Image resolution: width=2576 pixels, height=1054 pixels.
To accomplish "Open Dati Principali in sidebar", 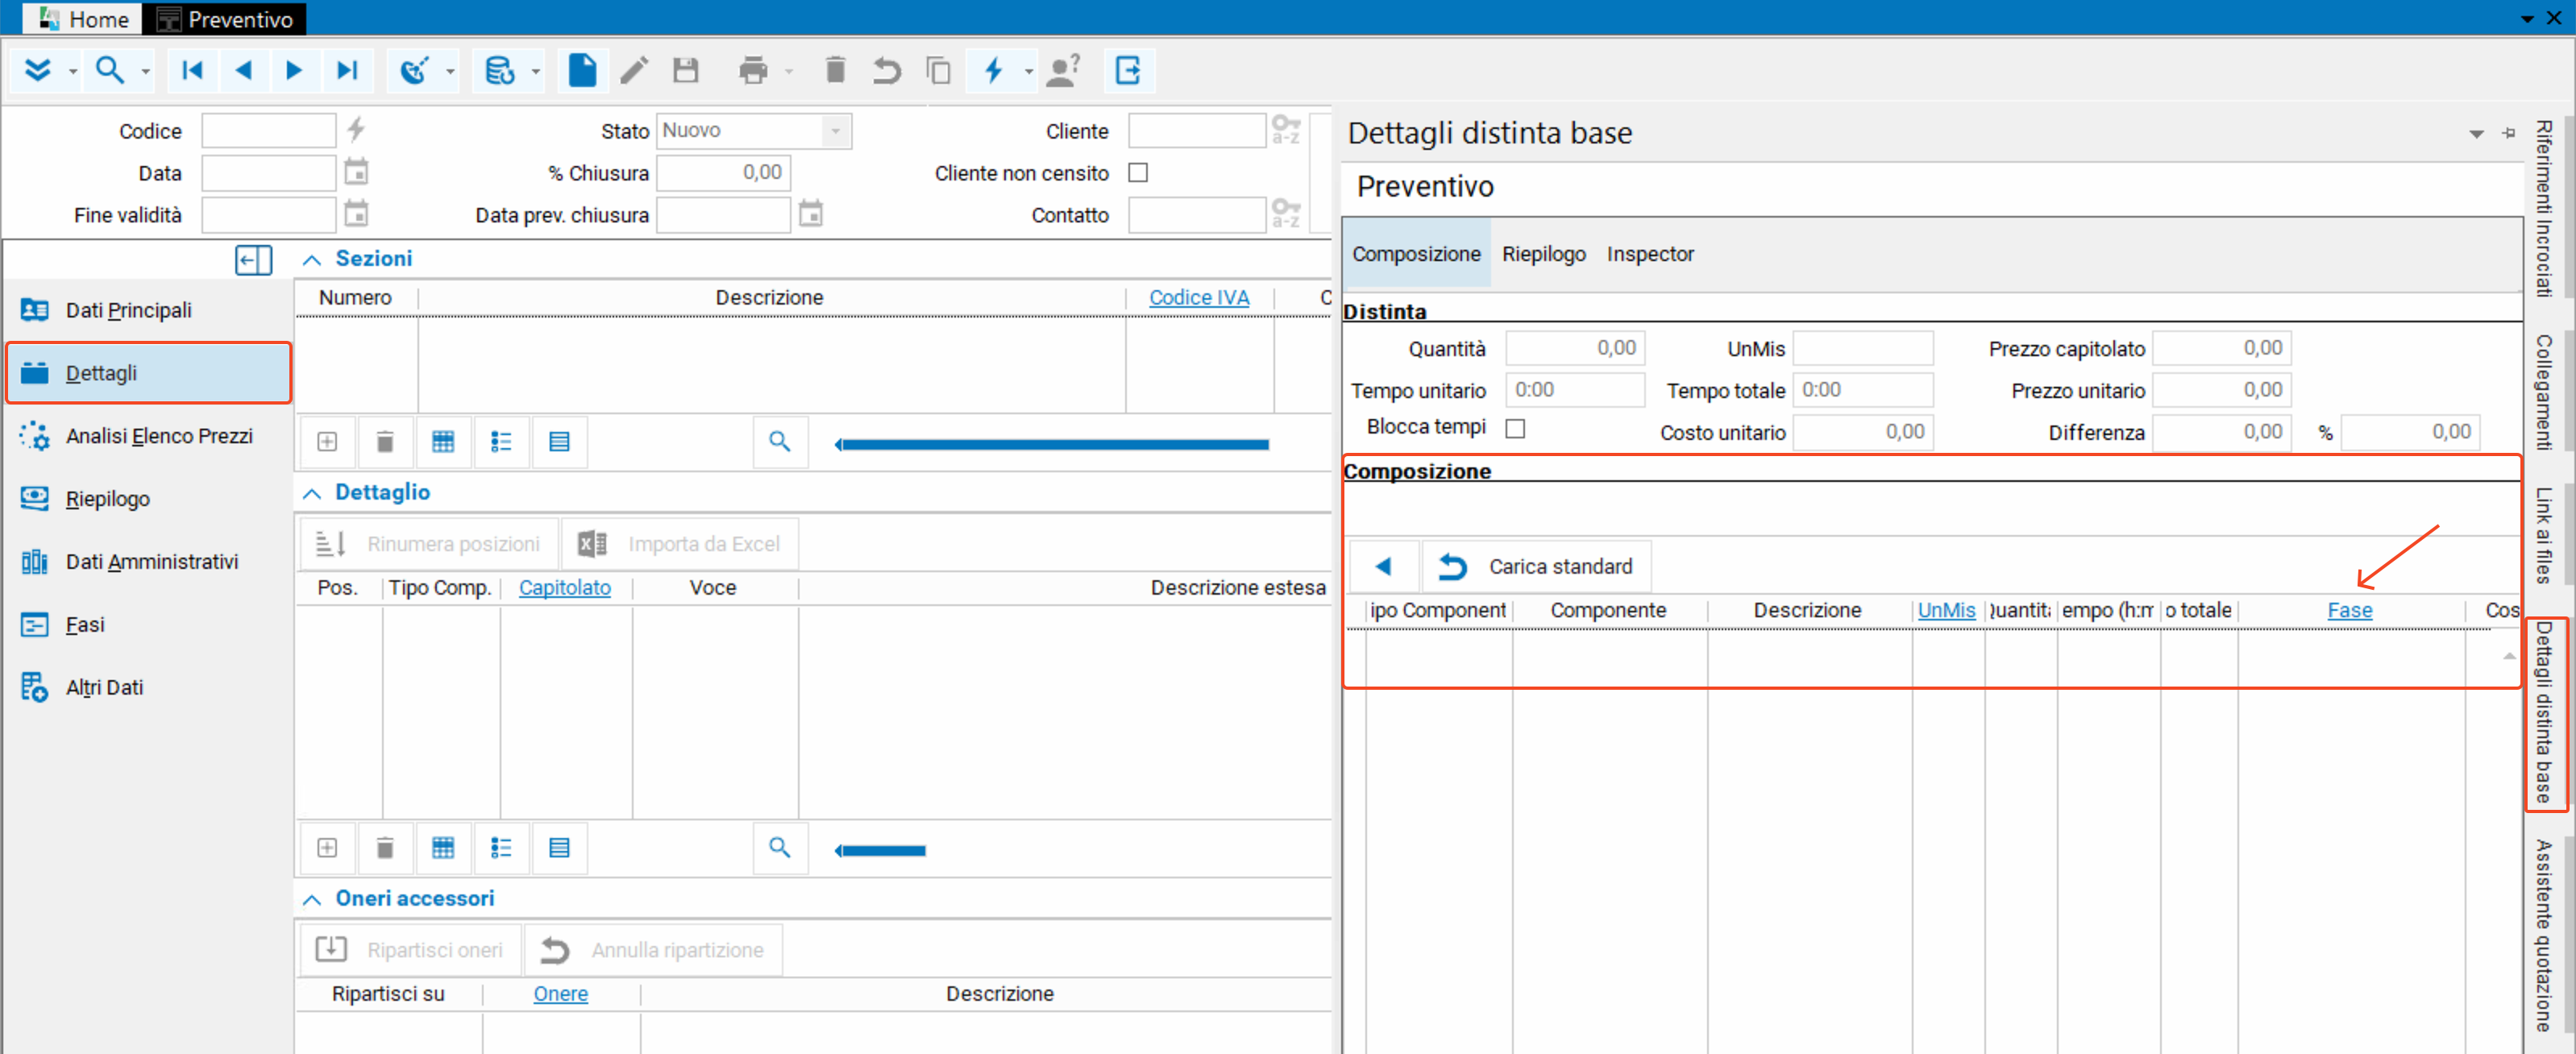I will click(x=148, y=310).
